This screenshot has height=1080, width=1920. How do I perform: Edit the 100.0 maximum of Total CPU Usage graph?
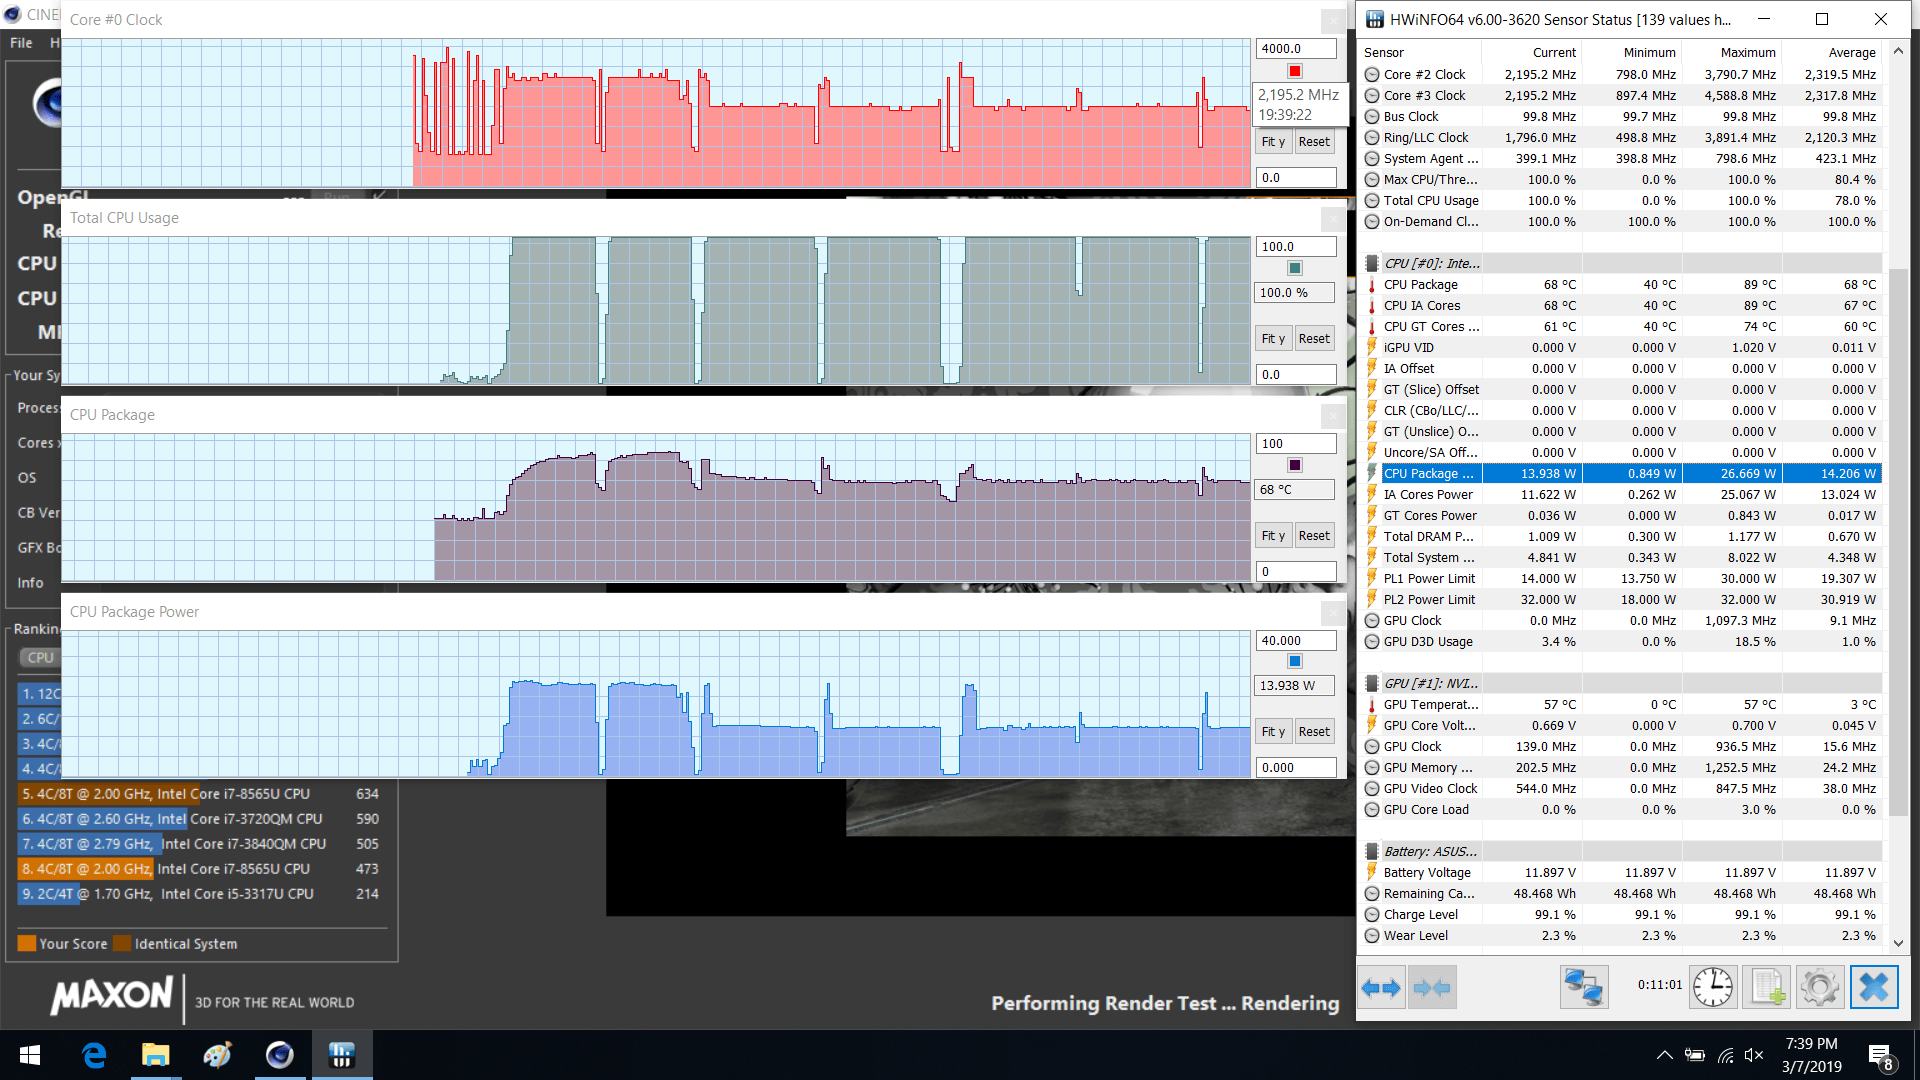coord(1296,246)
